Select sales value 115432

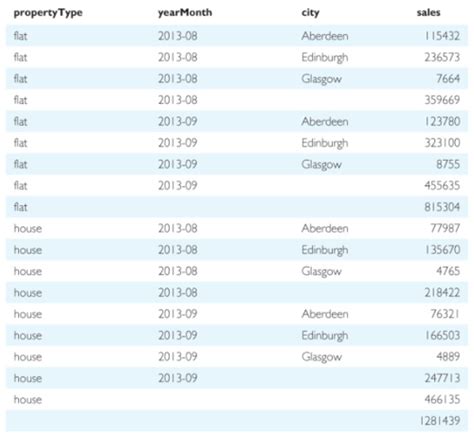click(x=442, y=36)
